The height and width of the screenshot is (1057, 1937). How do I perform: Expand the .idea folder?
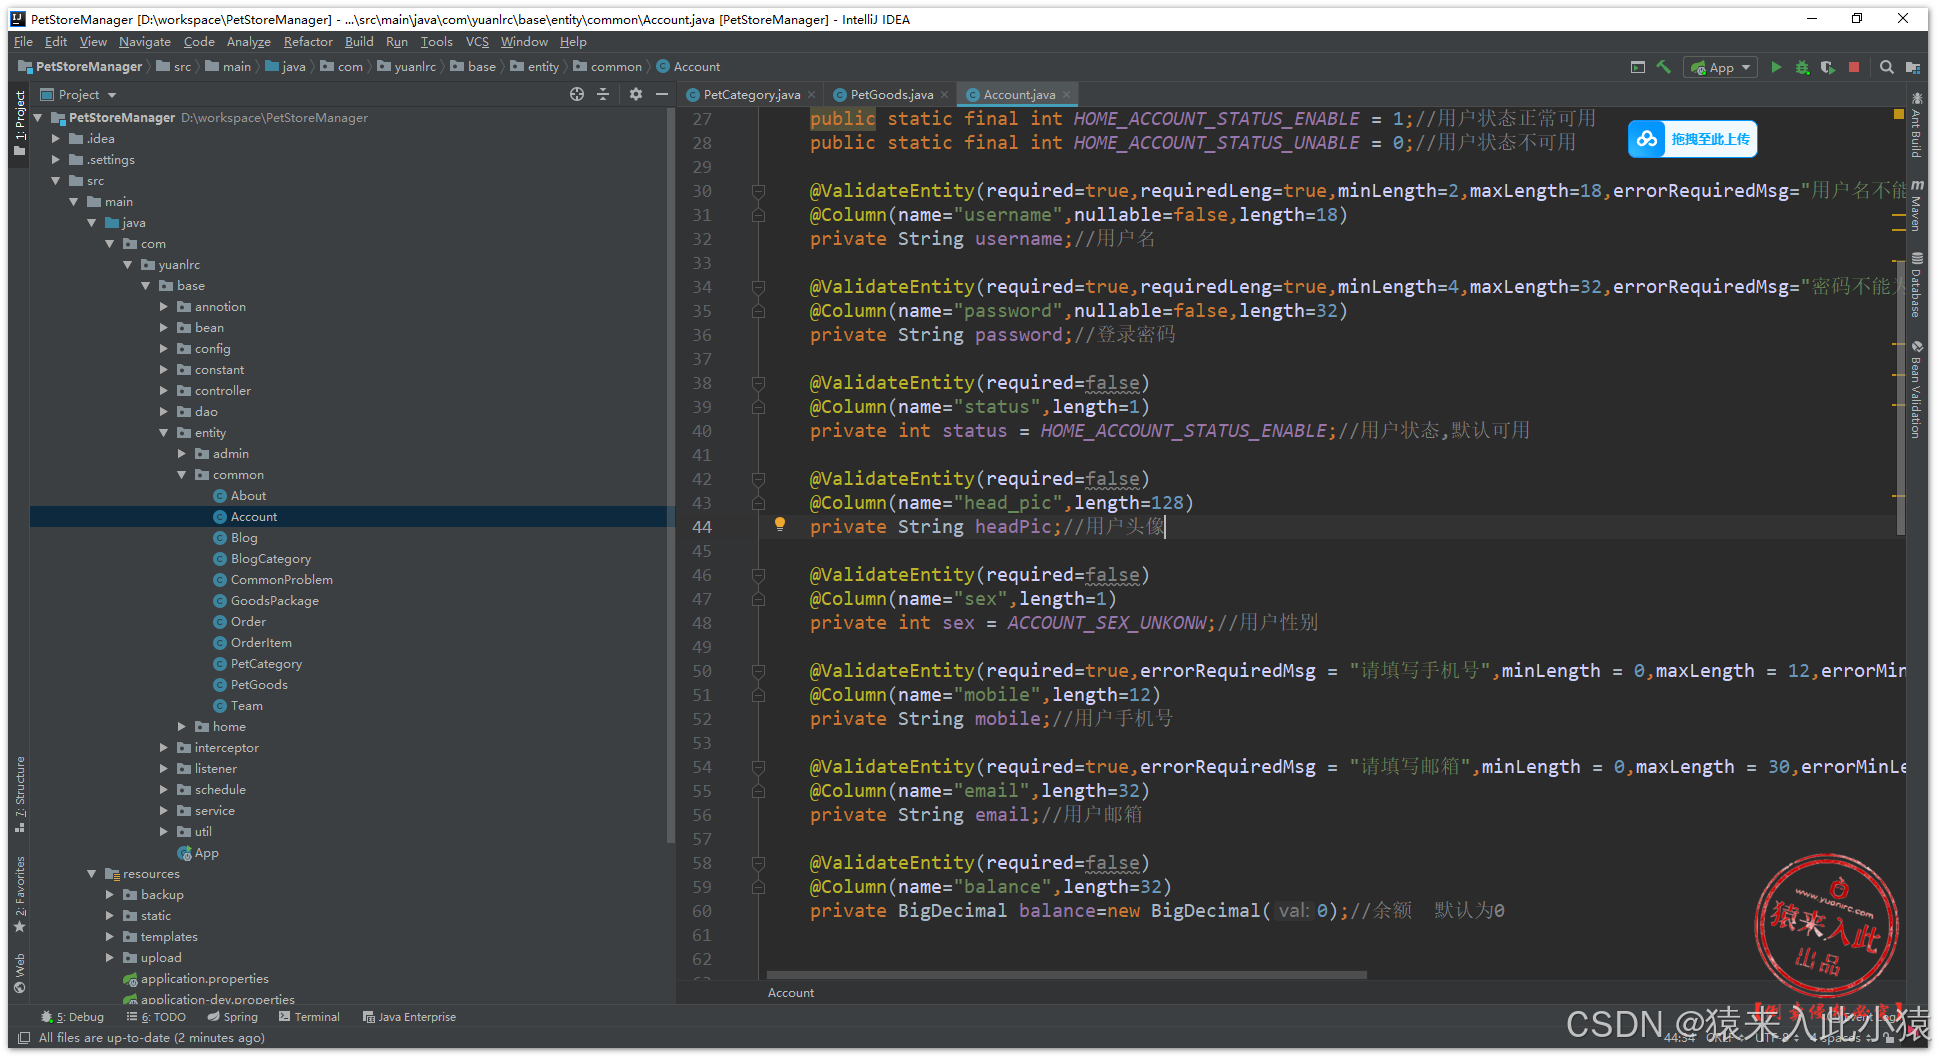click(56, 139)
